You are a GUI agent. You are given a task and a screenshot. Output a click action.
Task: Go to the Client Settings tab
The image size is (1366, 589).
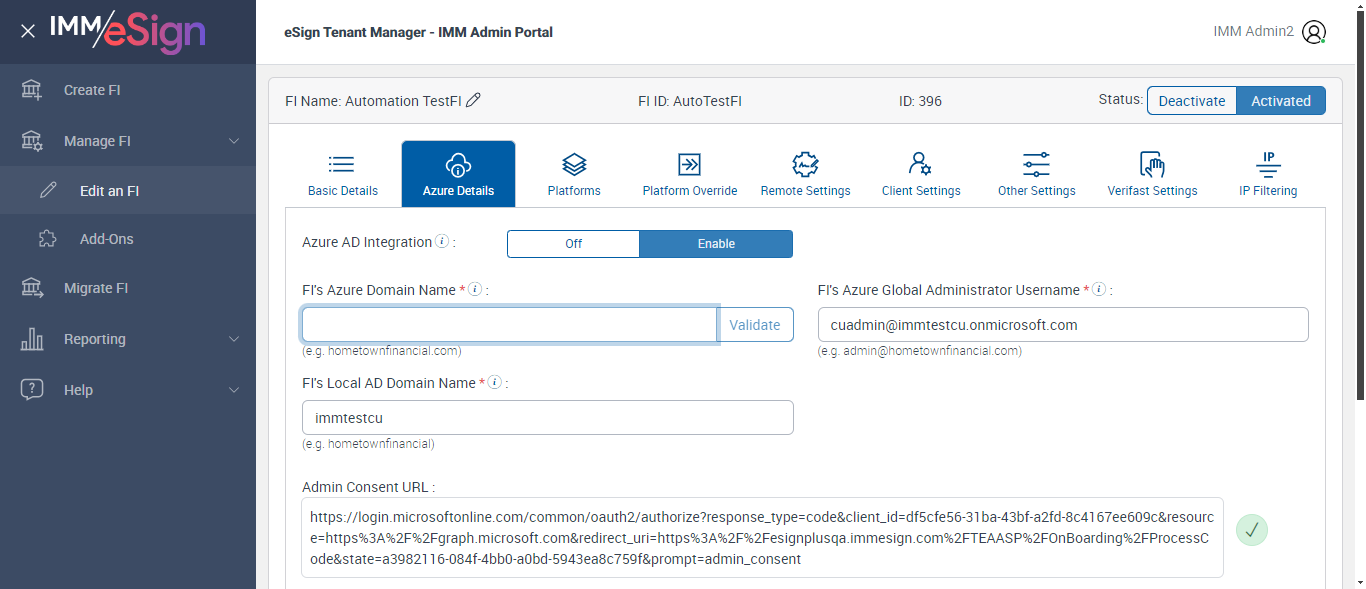tap(921, 174)
